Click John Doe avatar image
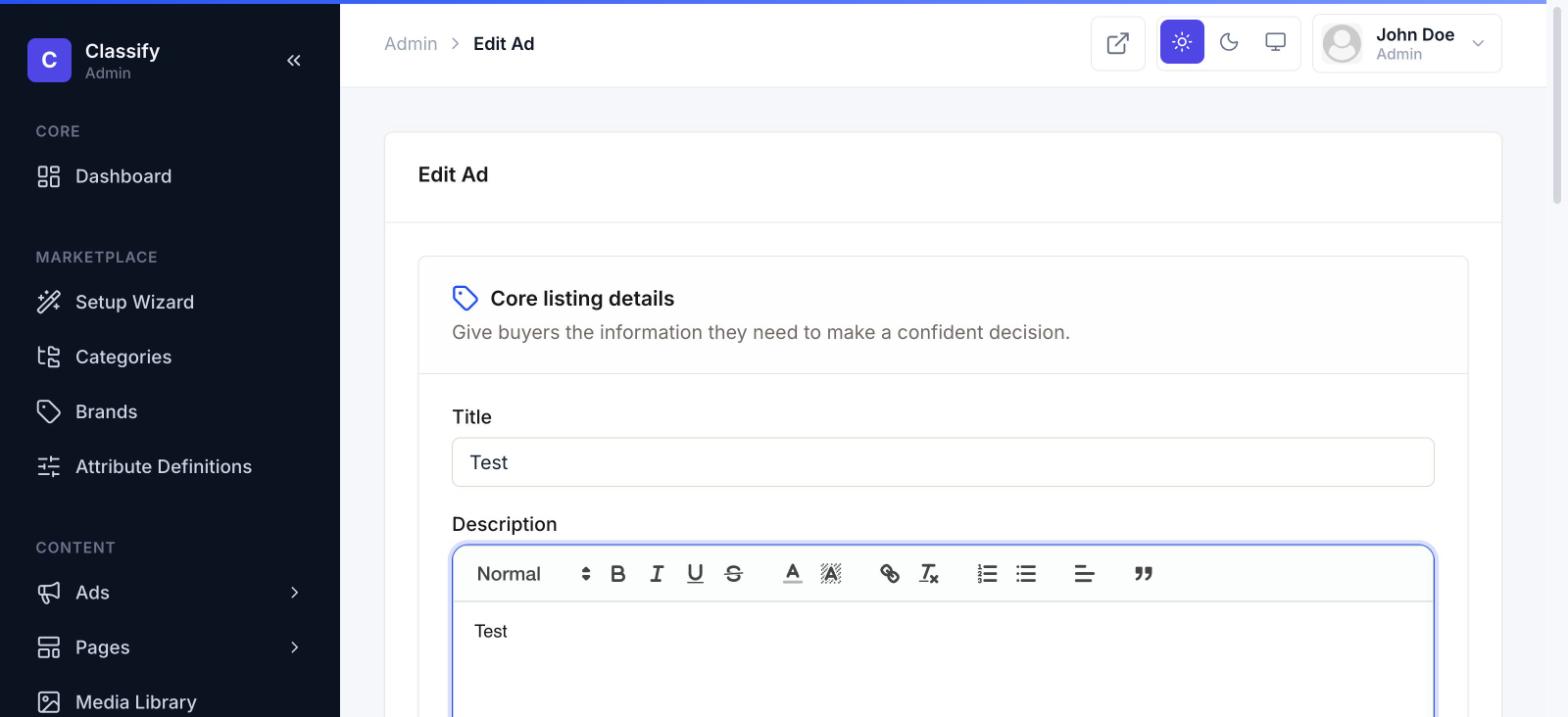 [x=1342, y=43]
